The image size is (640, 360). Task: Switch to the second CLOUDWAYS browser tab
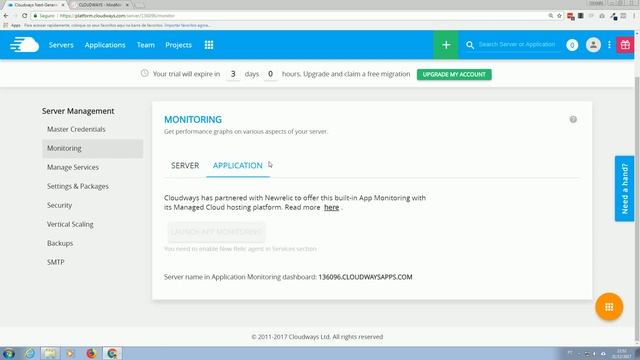[100, 5]
